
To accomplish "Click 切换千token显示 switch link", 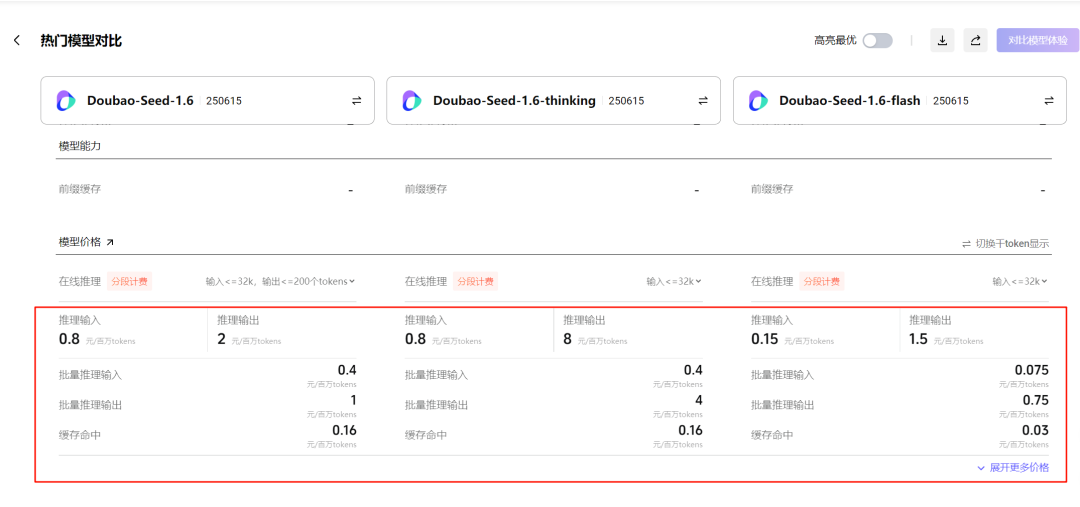I will click(1006, 243).
